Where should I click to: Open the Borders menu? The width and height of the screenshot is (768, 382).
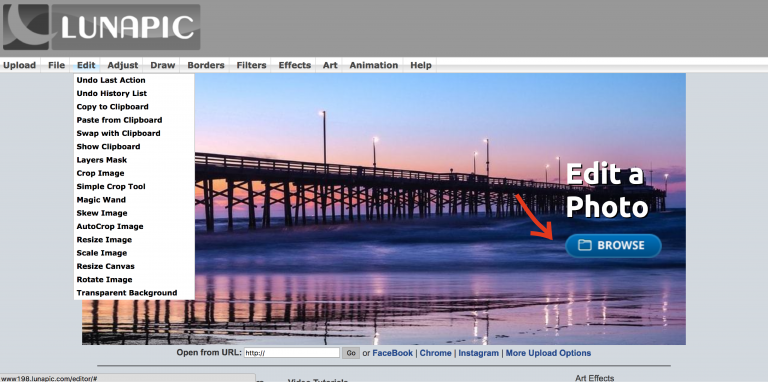(x=206, y=65)
